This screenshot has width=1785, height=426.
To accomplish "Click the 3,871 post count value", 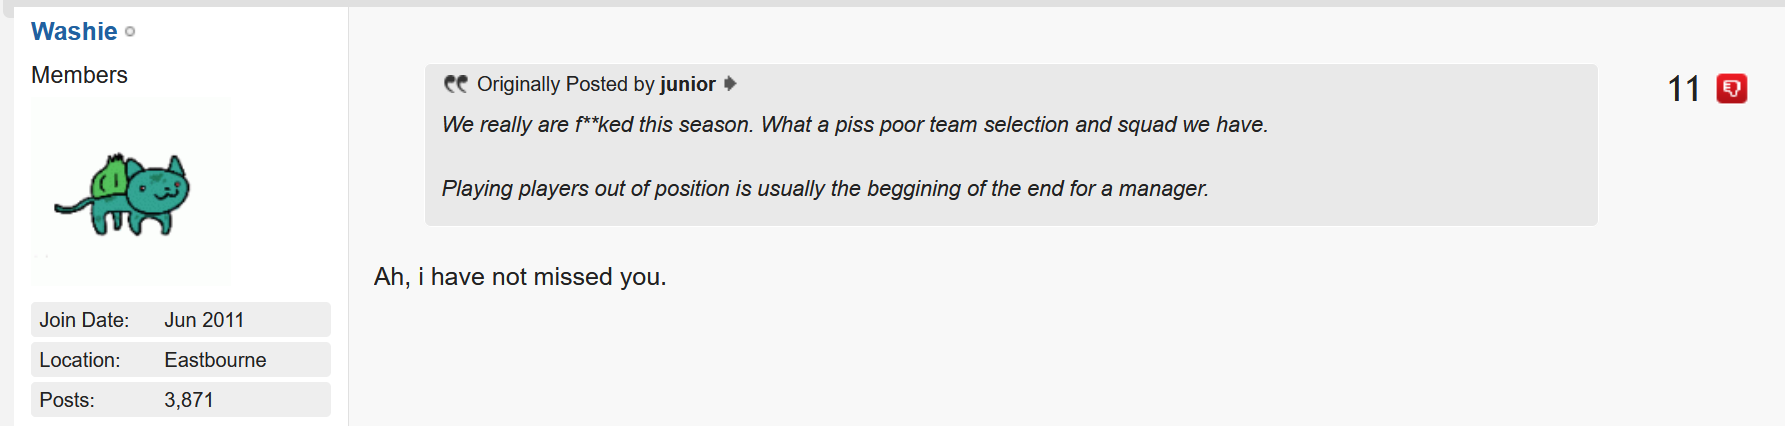I will [x=189, y=400].
